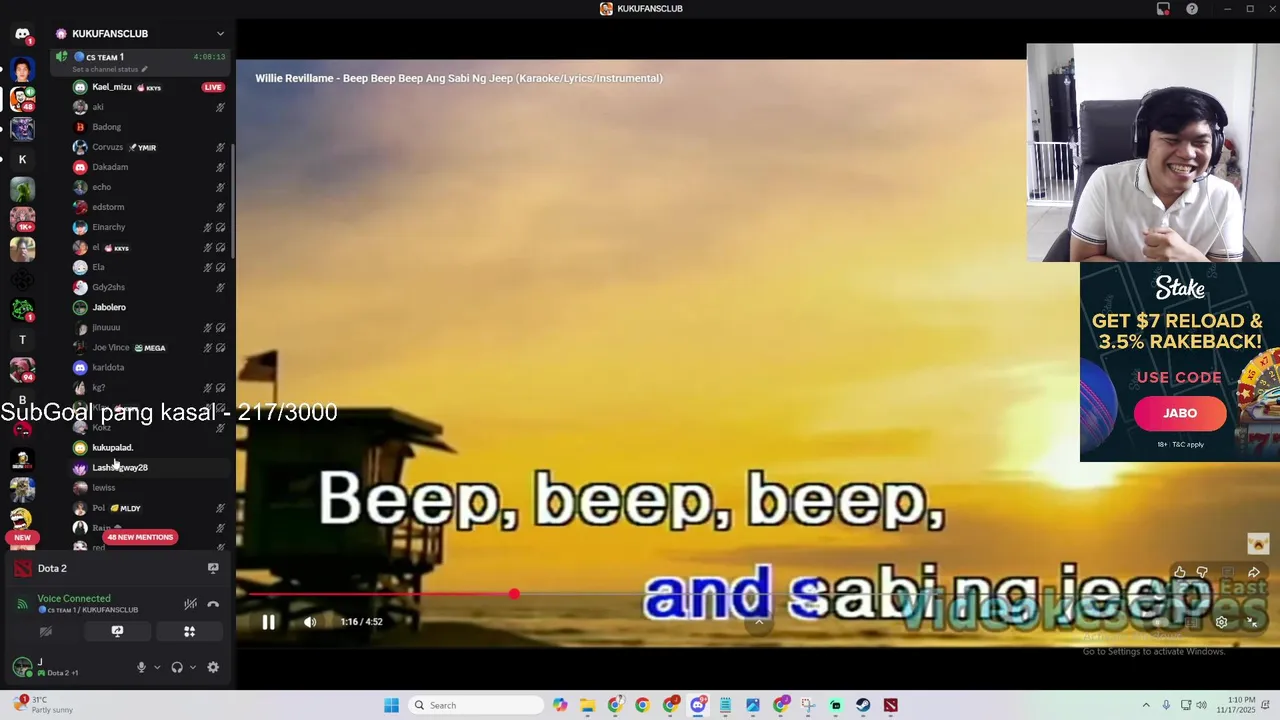Click taskbar Search box
The image size is (1280, 720).
tap(476, 705)
